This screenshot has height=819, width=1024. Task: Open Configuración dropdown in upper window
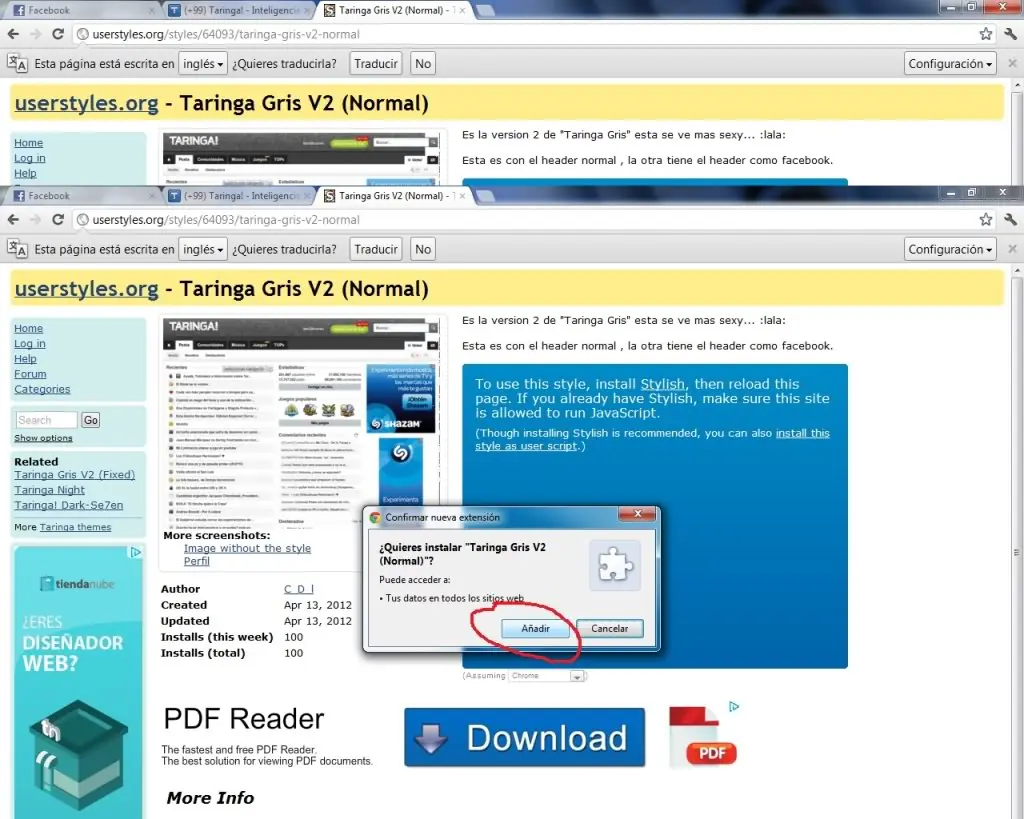950,63
